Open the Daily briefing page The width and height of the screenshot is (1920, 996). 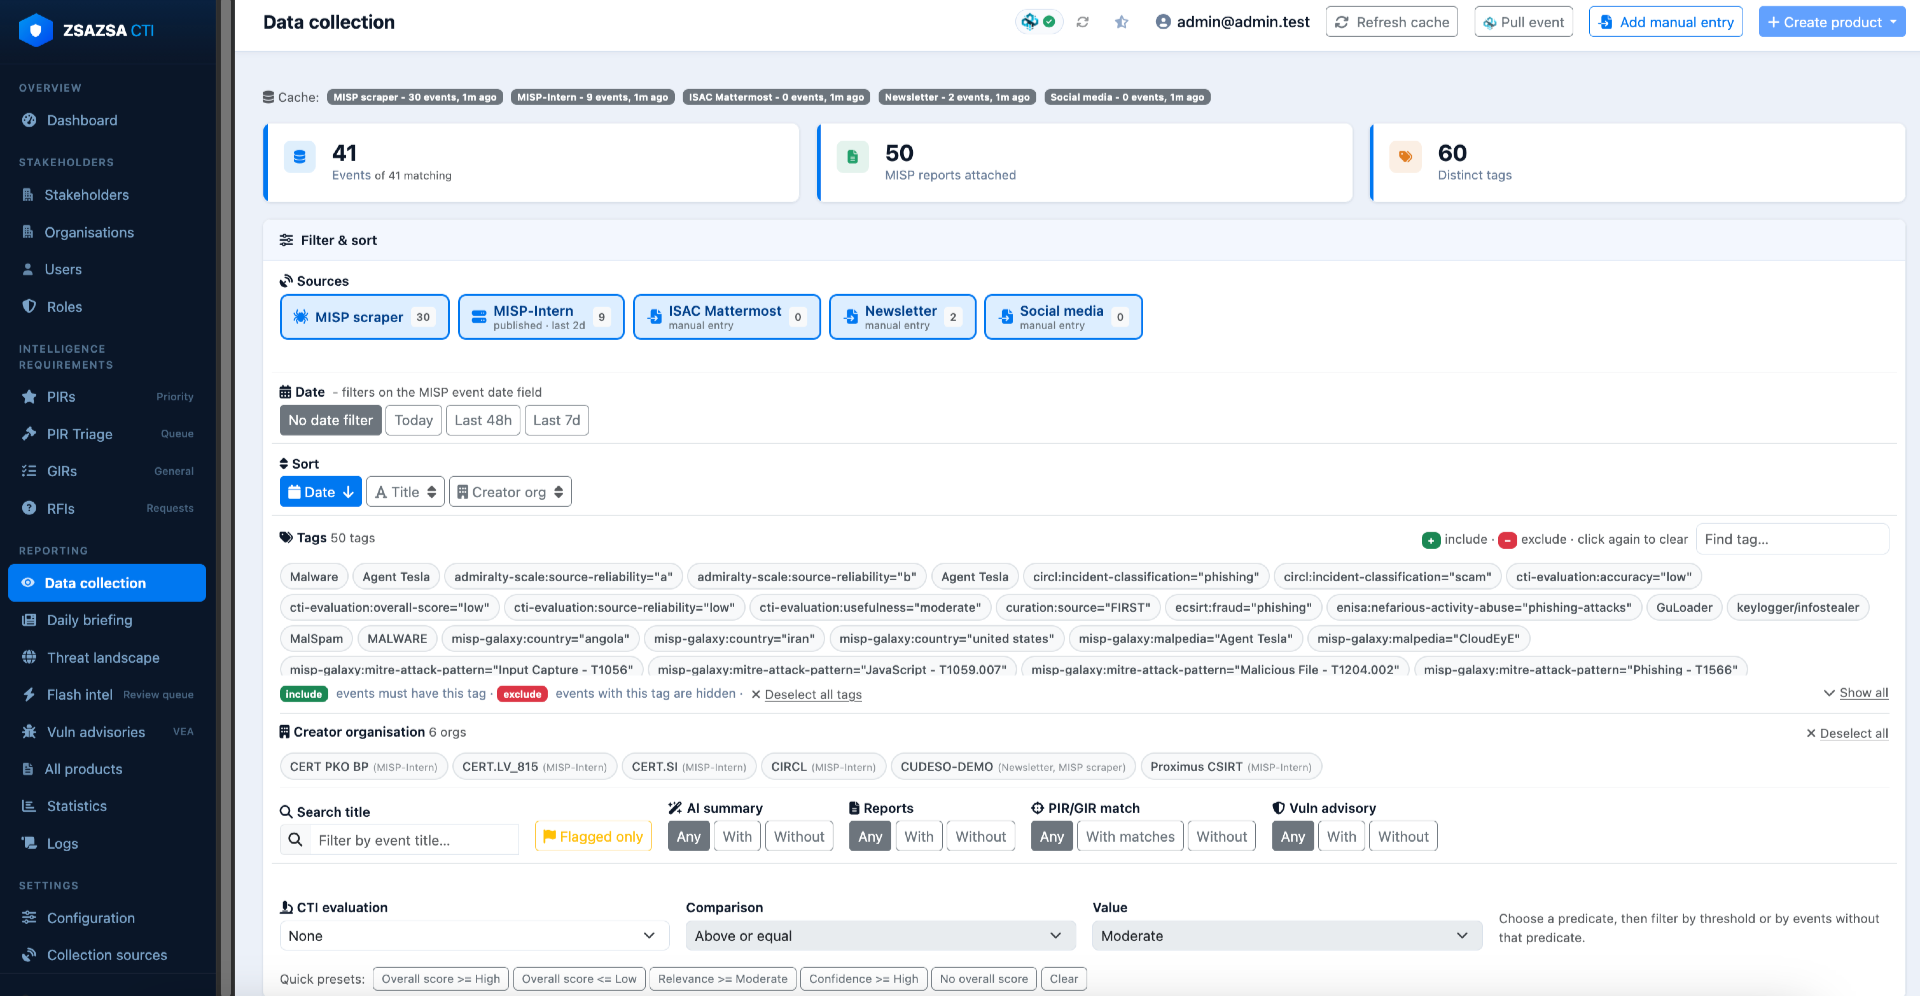tap(107, 620)
